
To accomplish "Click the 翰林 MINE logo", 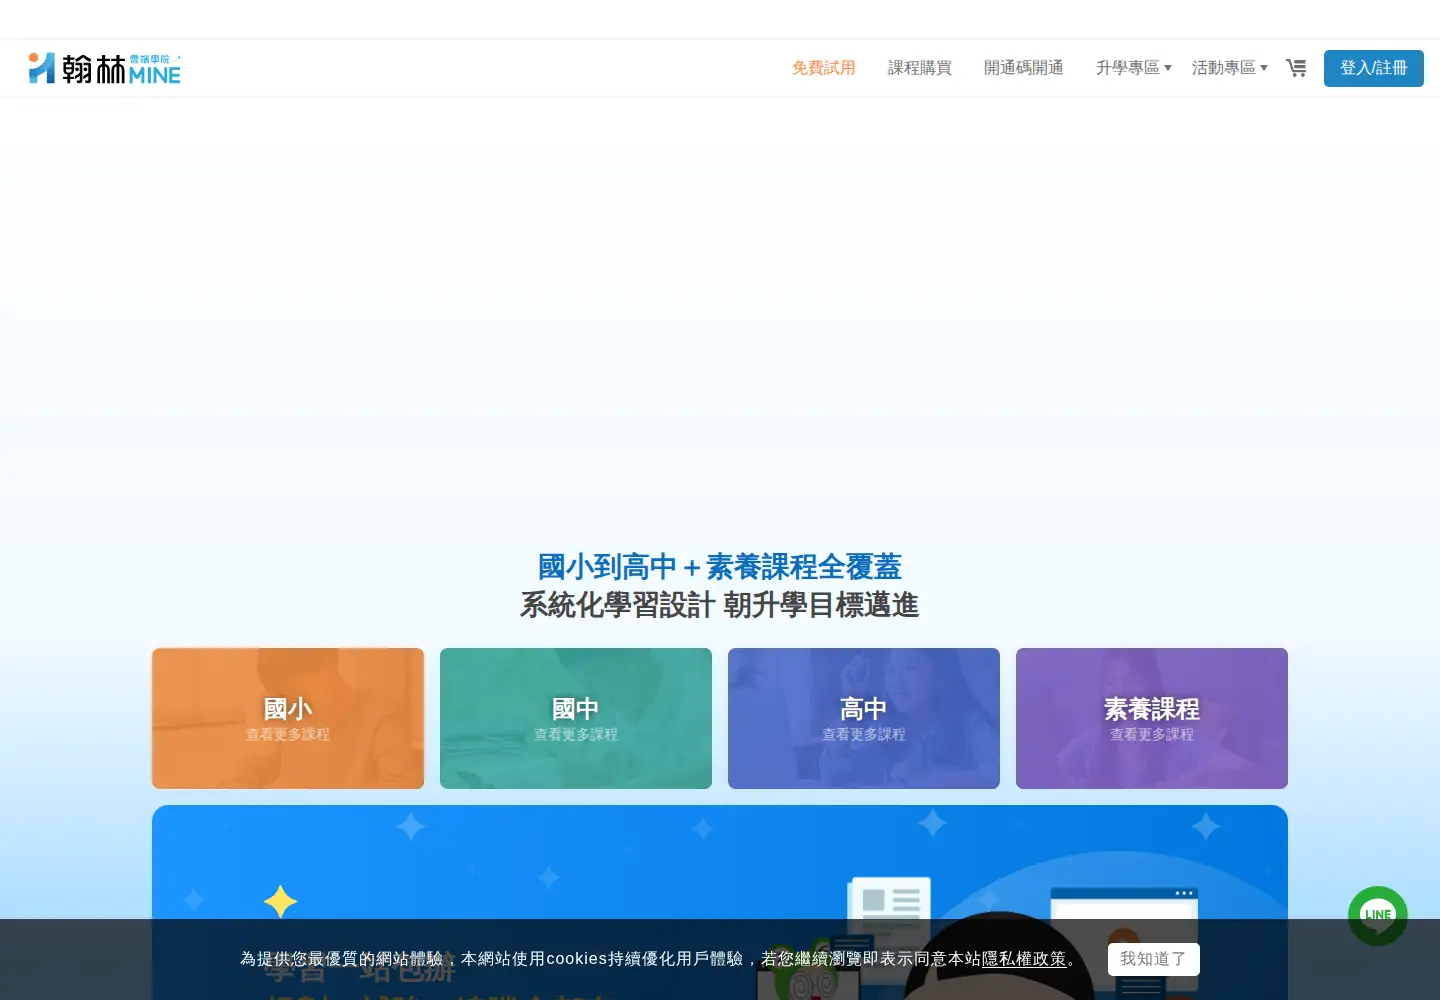I will coord(105,68).
